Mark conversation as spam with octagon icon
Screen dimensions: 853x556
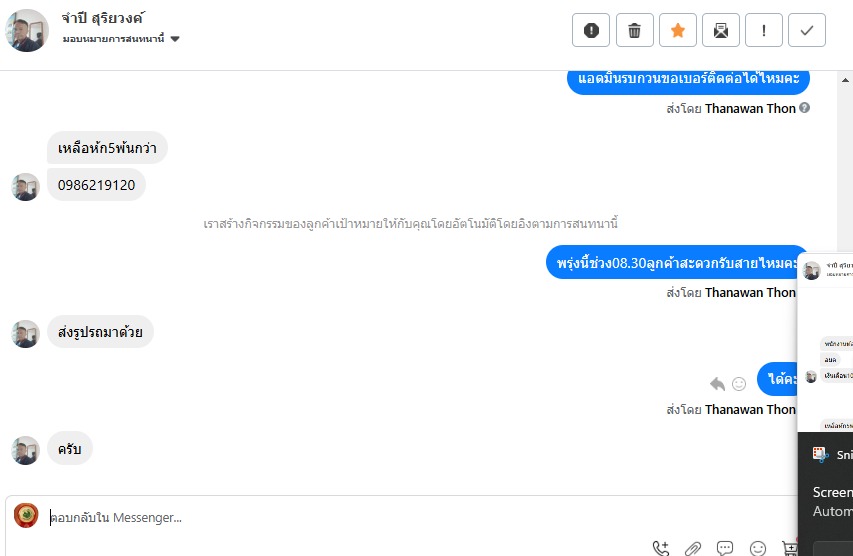click(591, 31)
